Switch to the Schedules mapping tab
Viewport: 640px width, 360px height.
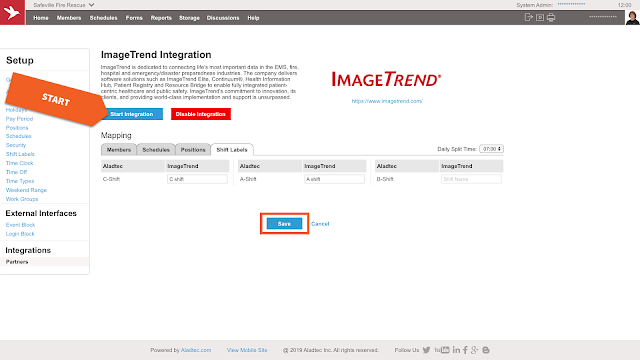(156, 150)
